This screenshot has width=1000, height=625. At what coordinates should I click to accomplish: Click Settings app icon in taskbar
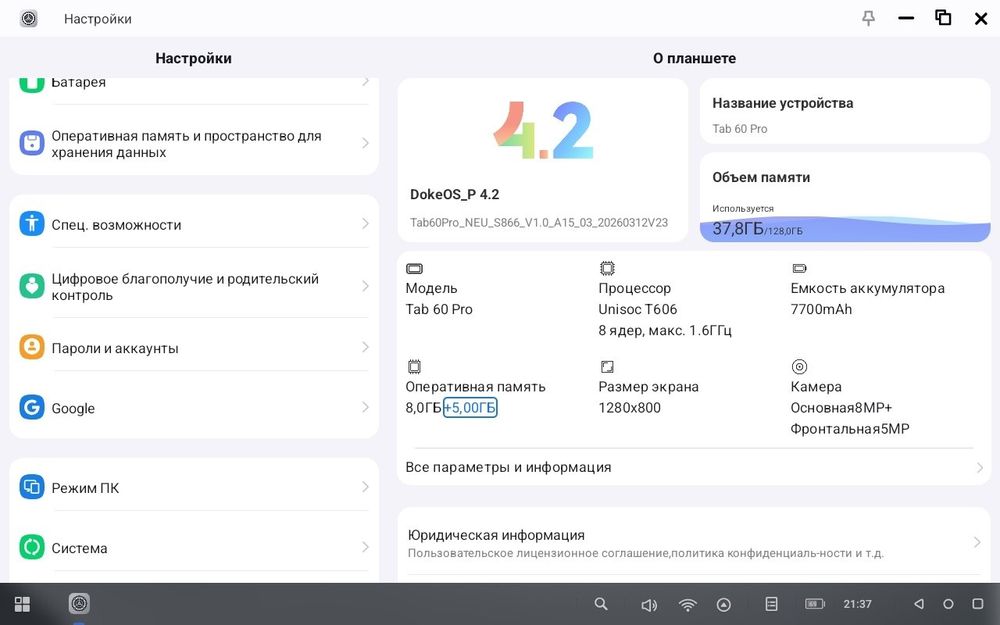tap(79, 603)
